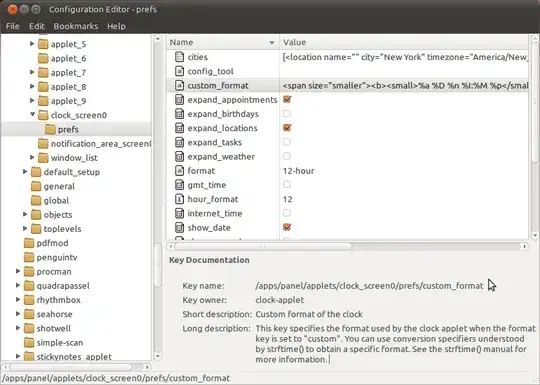The image size is (540, 385).
Task: Expand the rhythmbox tree node
Action: point(18,300)
